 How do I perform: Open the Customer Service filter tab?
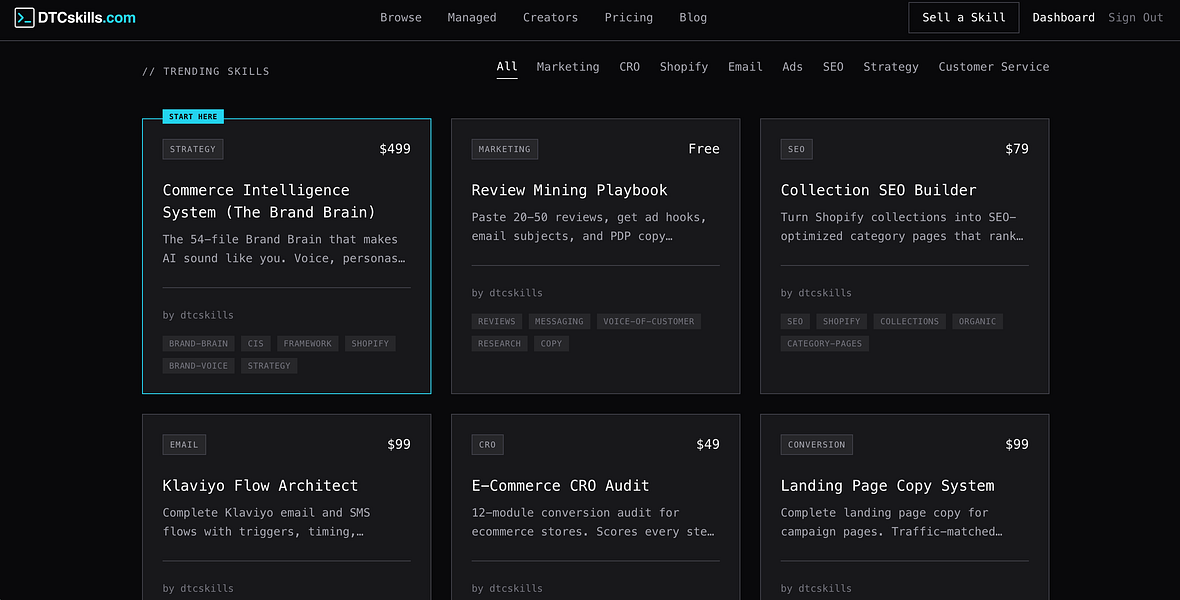993,67
